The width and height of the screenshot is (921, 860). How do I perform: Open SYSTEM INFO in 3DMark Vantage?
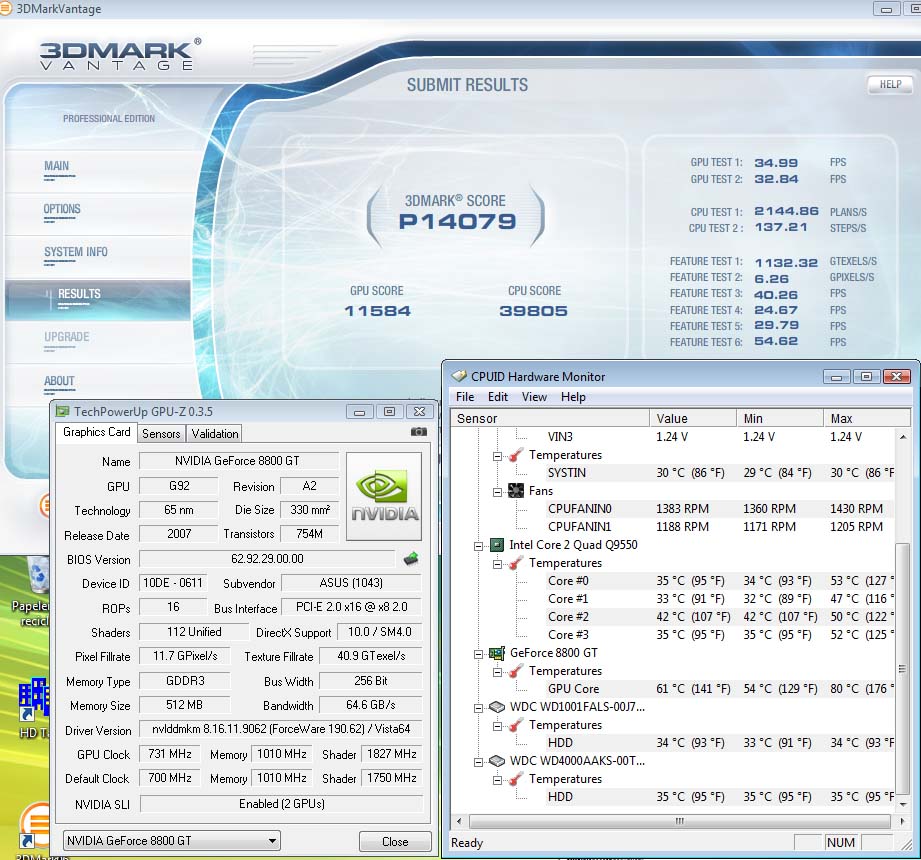pos(76,252)
